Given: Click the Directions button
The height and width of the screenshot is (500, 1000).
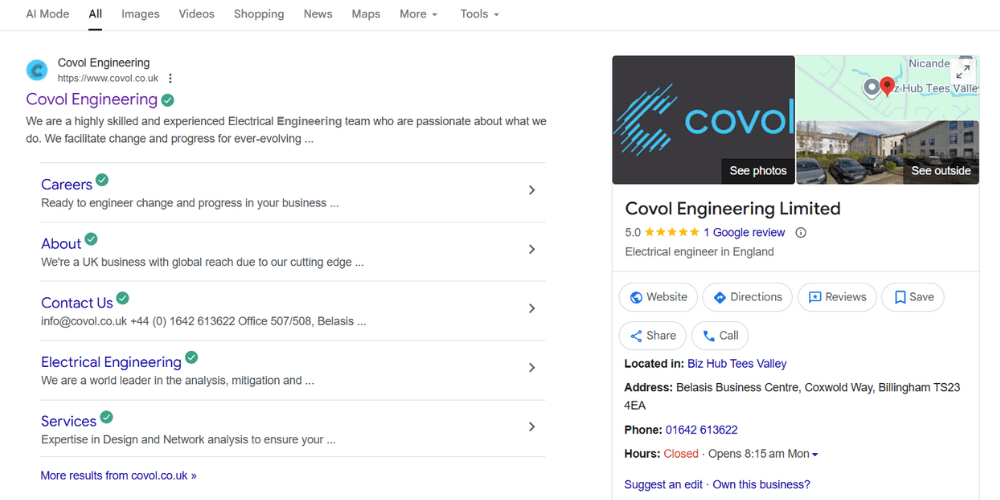Looking at the screenshot, I should coord(747,297).
